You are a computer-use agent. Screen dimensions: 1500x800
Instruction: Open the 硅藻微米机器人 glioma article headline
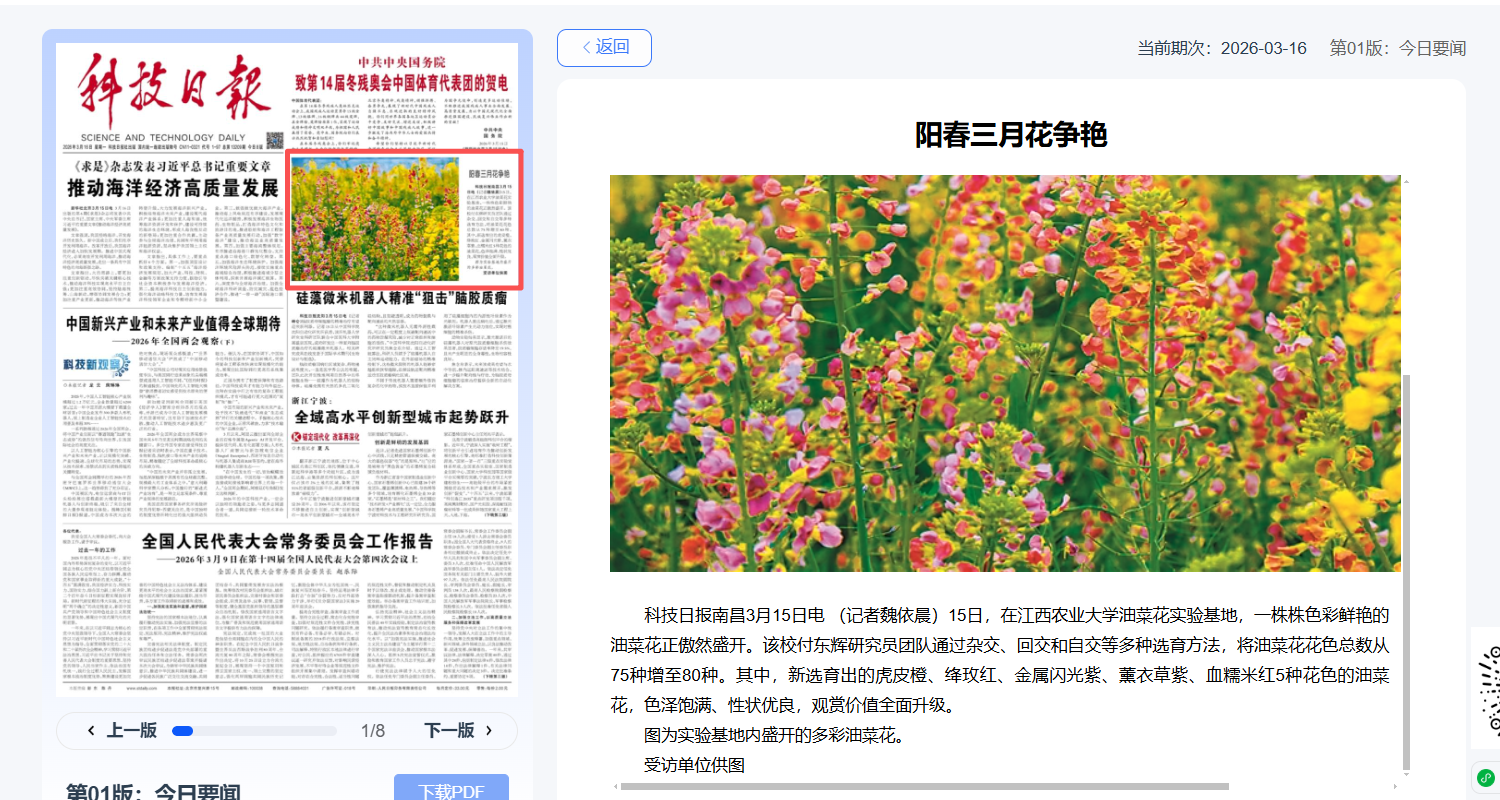(401, 299)
